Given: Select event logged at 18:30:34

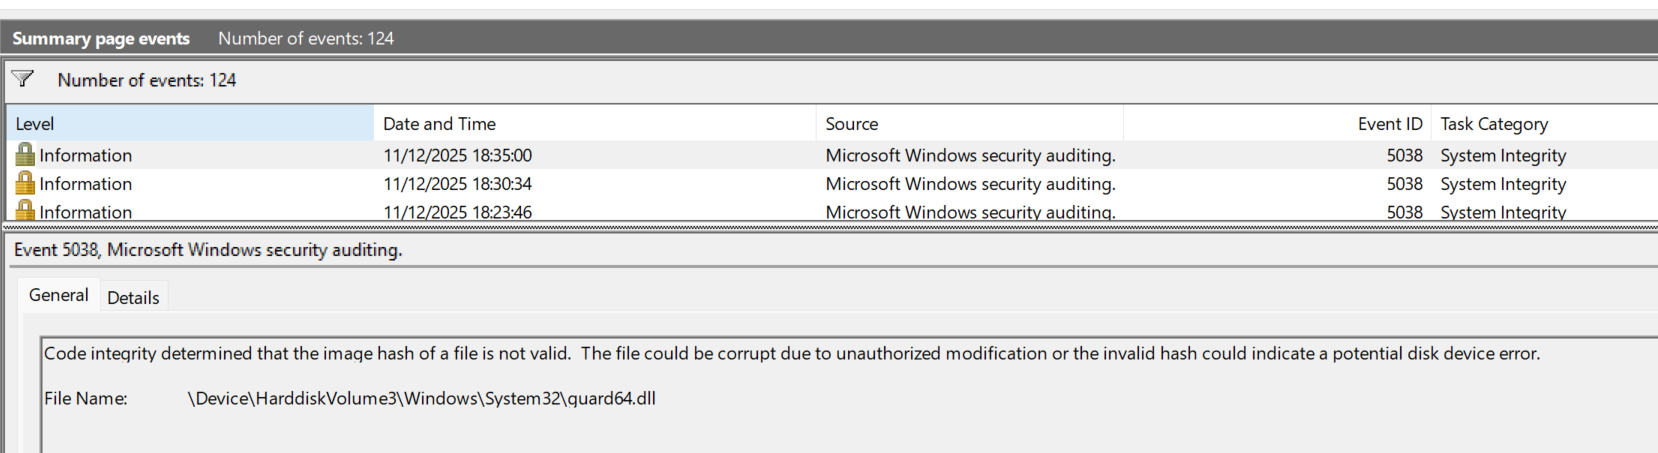Looking at the screenshot, I should pyautogui.click(x=457, y=184).
